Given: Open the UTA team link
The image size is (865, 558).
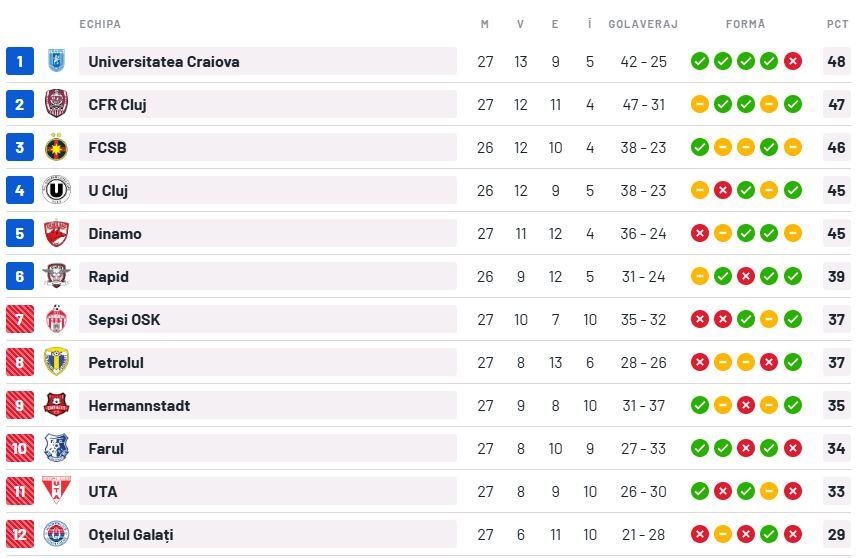Looking at the screenshot, I should pyautogui.click(x=103, y=491).
